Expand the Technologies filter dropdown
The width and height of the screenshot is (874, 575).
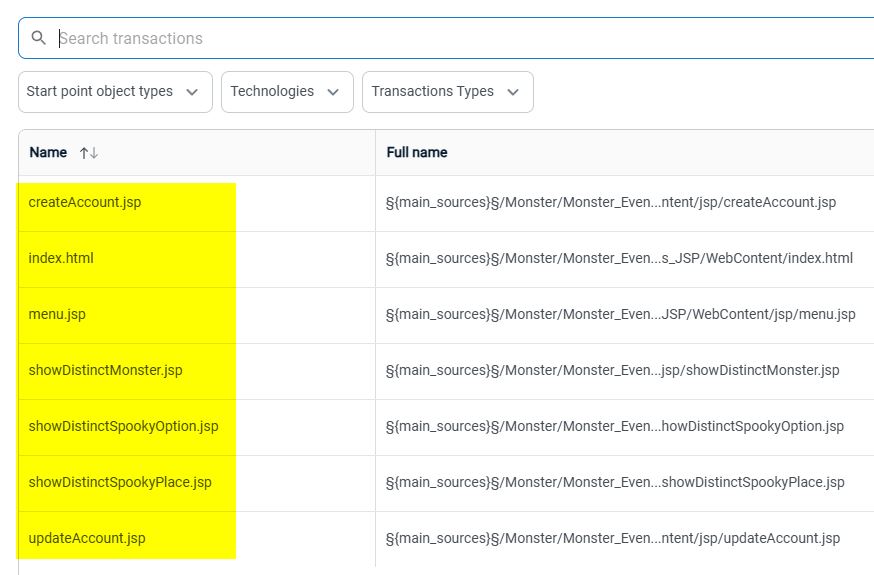pos(287,91)
